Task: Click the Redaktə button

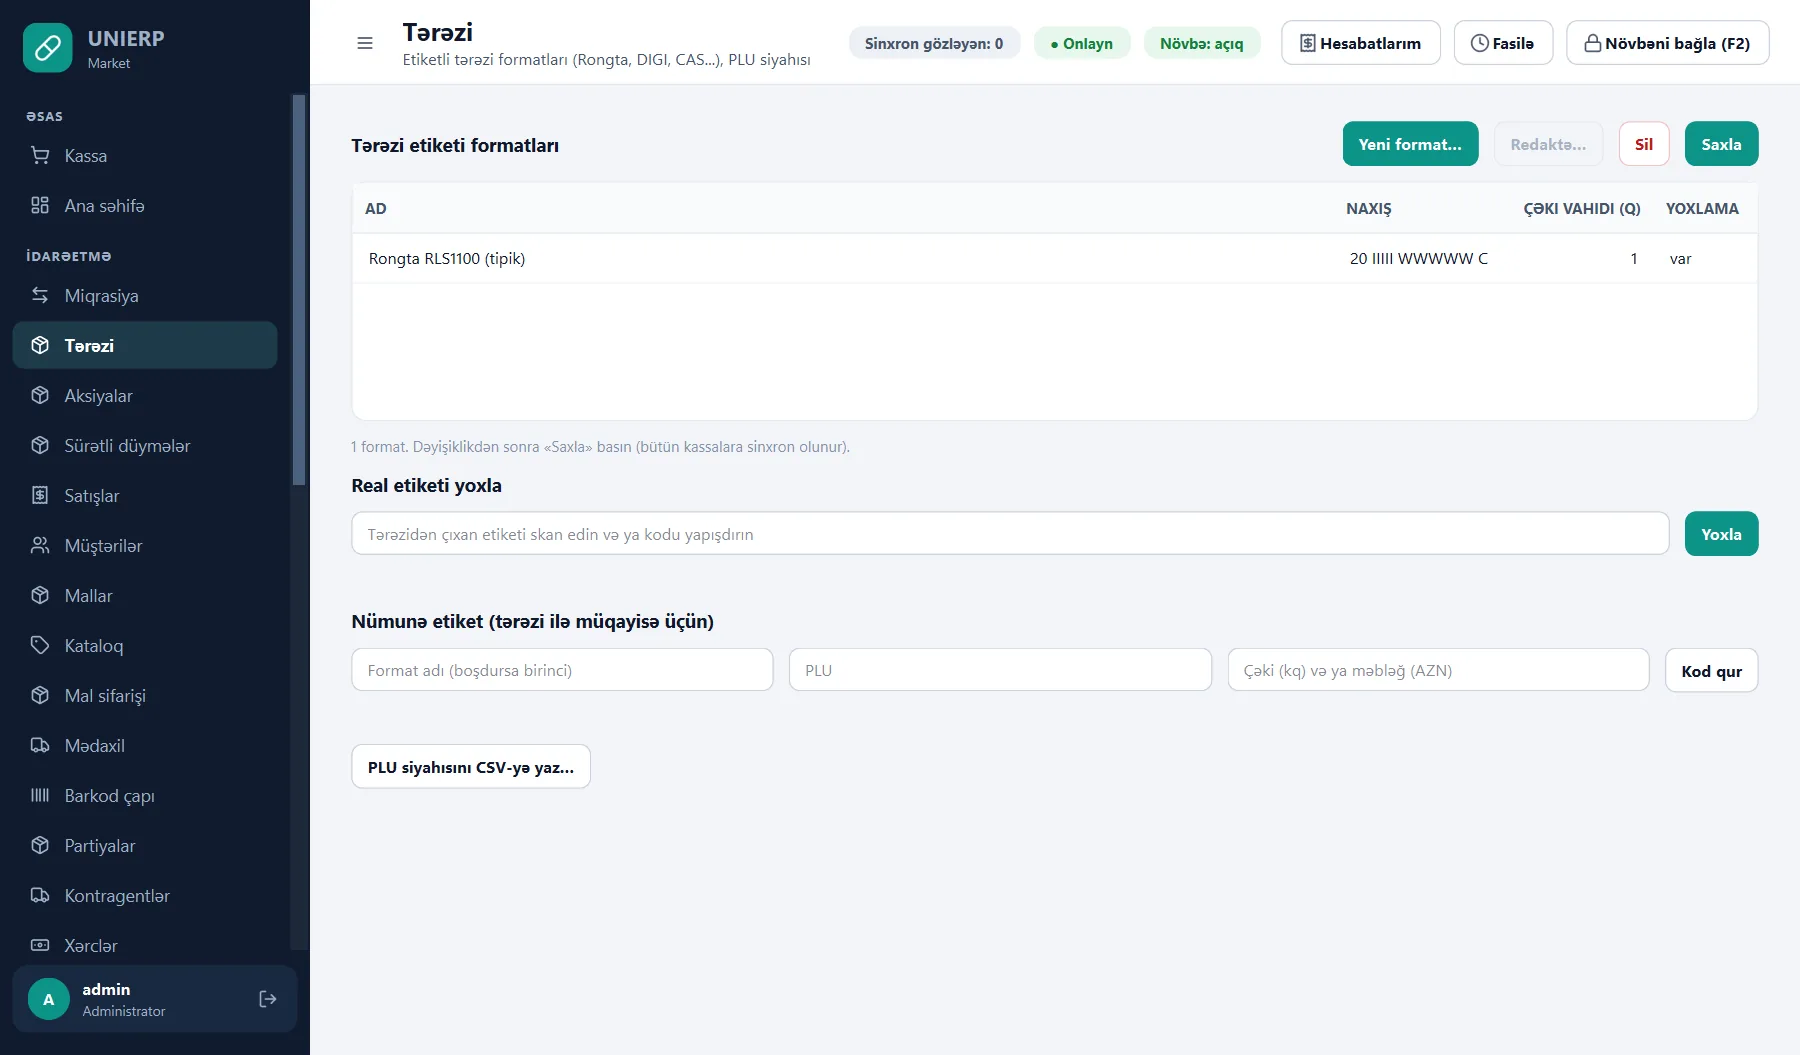Action: [x=1548, y=144]
